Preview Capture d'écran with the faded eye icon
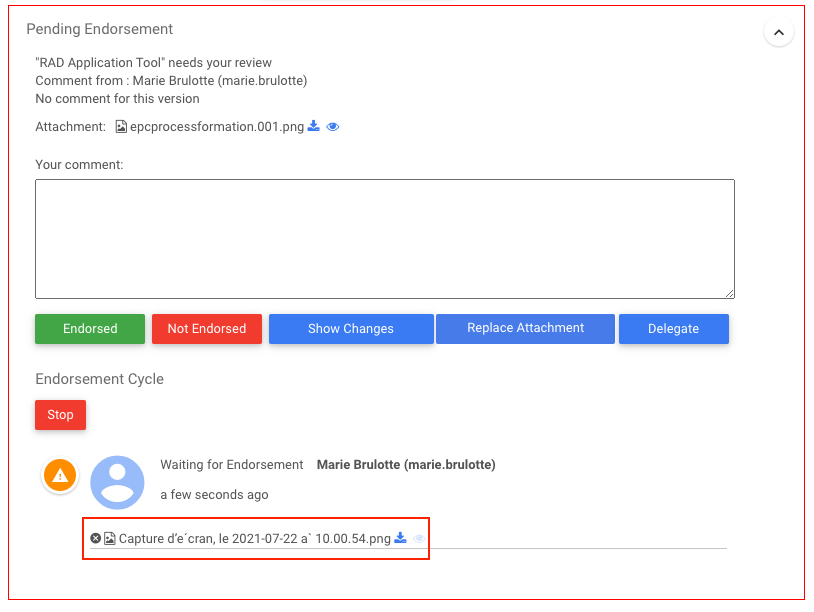814x612 pixels. [419, 538]
